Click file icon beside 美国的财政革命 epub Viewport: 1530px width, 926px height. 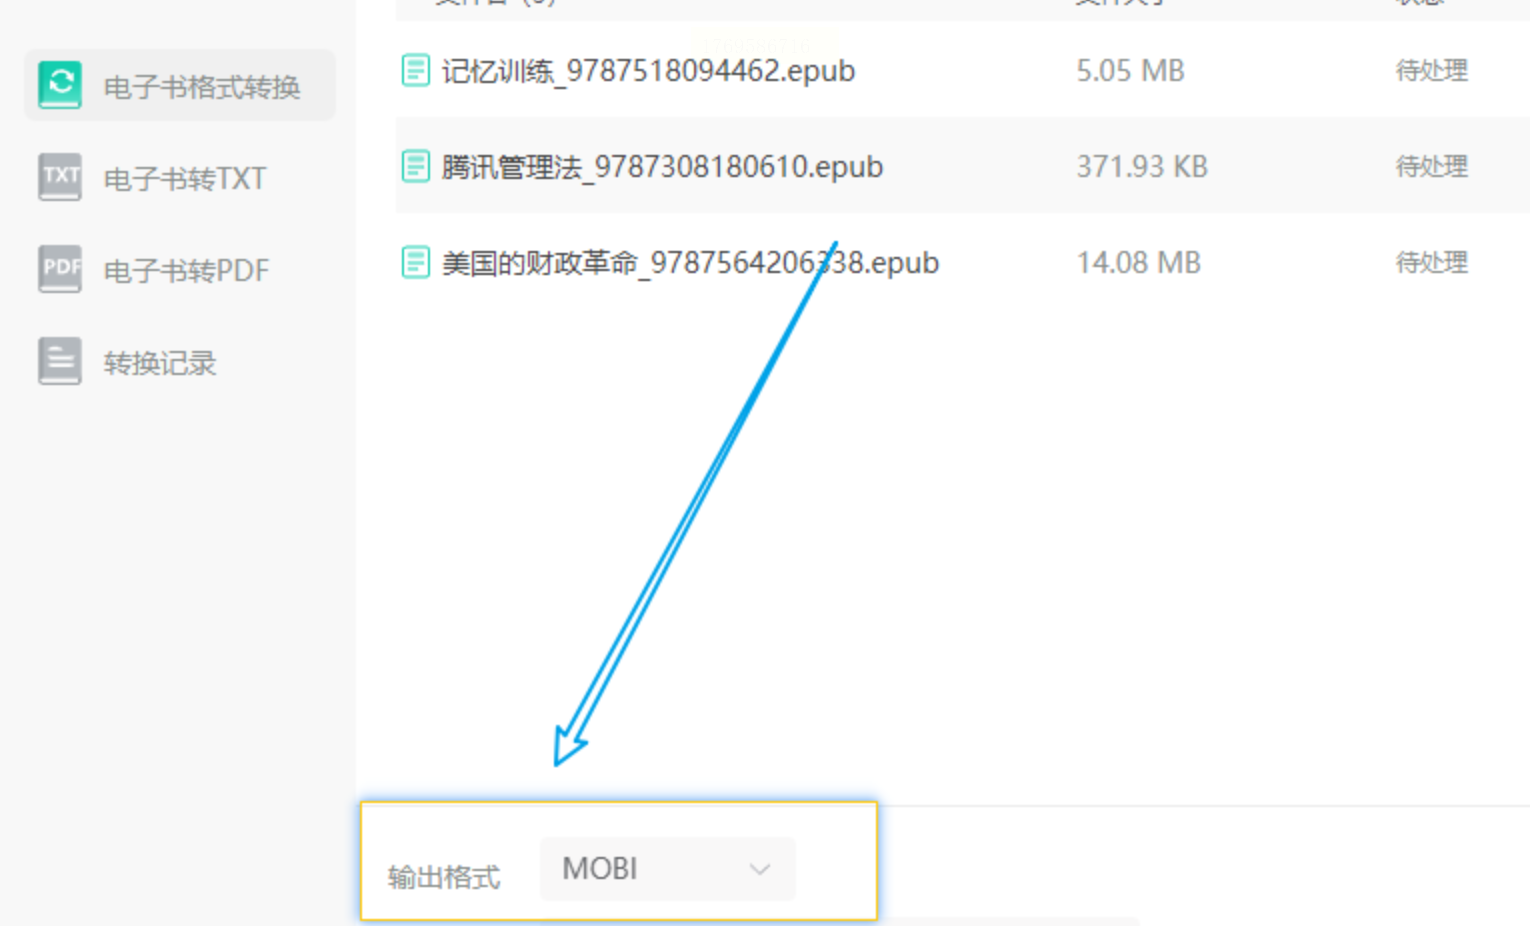point(416,262)
